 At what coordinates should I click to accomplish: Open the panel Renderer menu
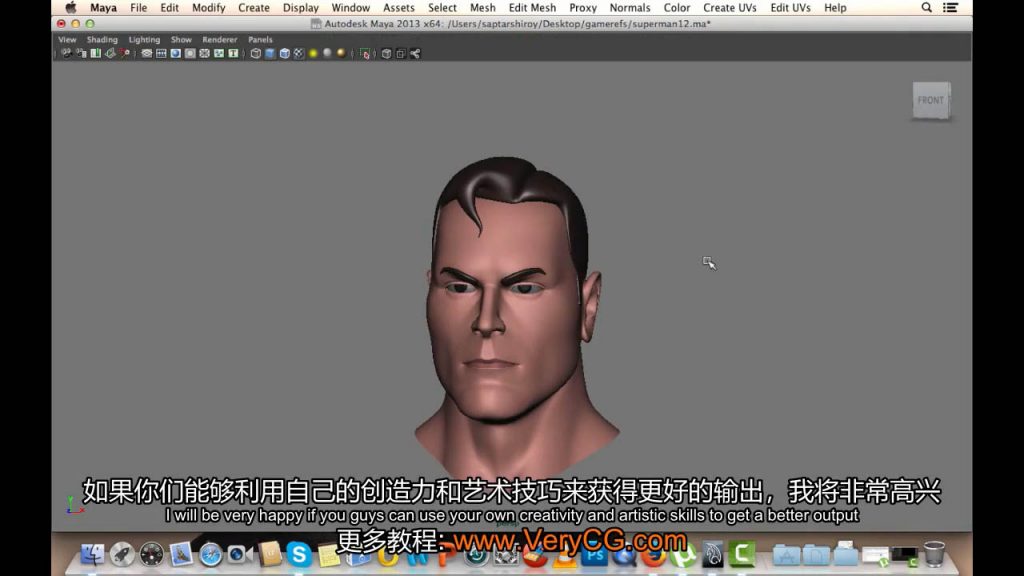pos(219,40)
